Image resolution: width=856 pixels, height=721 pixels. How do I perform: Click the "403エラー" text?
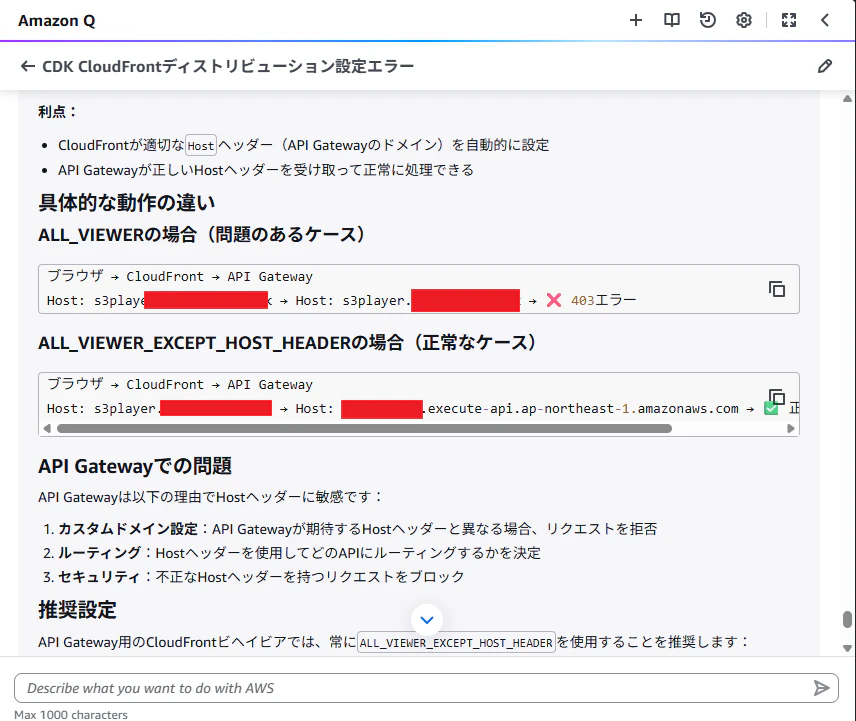603,300
